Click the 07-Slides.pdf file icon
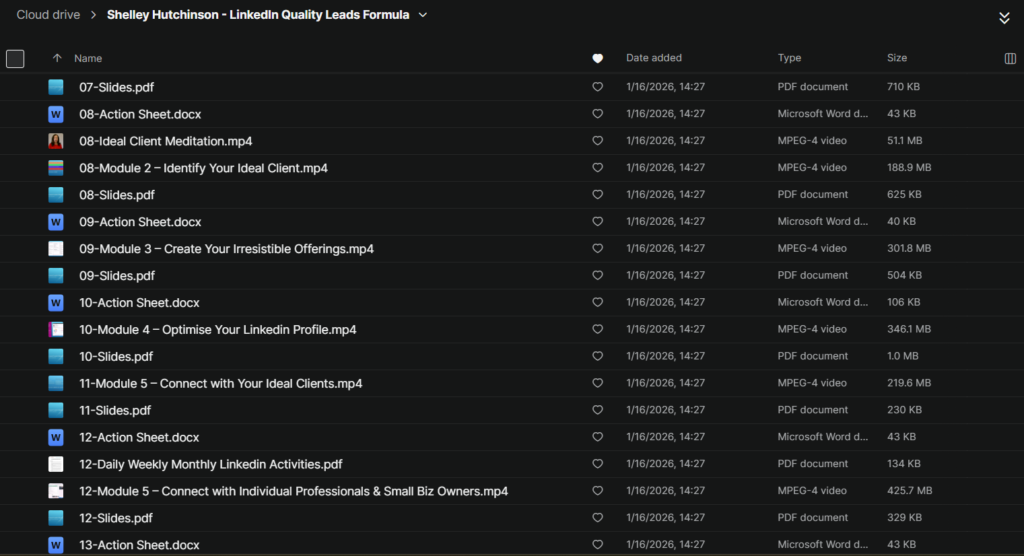Image resolution: width=1024 pixels, height=556 pixels. 56,87
